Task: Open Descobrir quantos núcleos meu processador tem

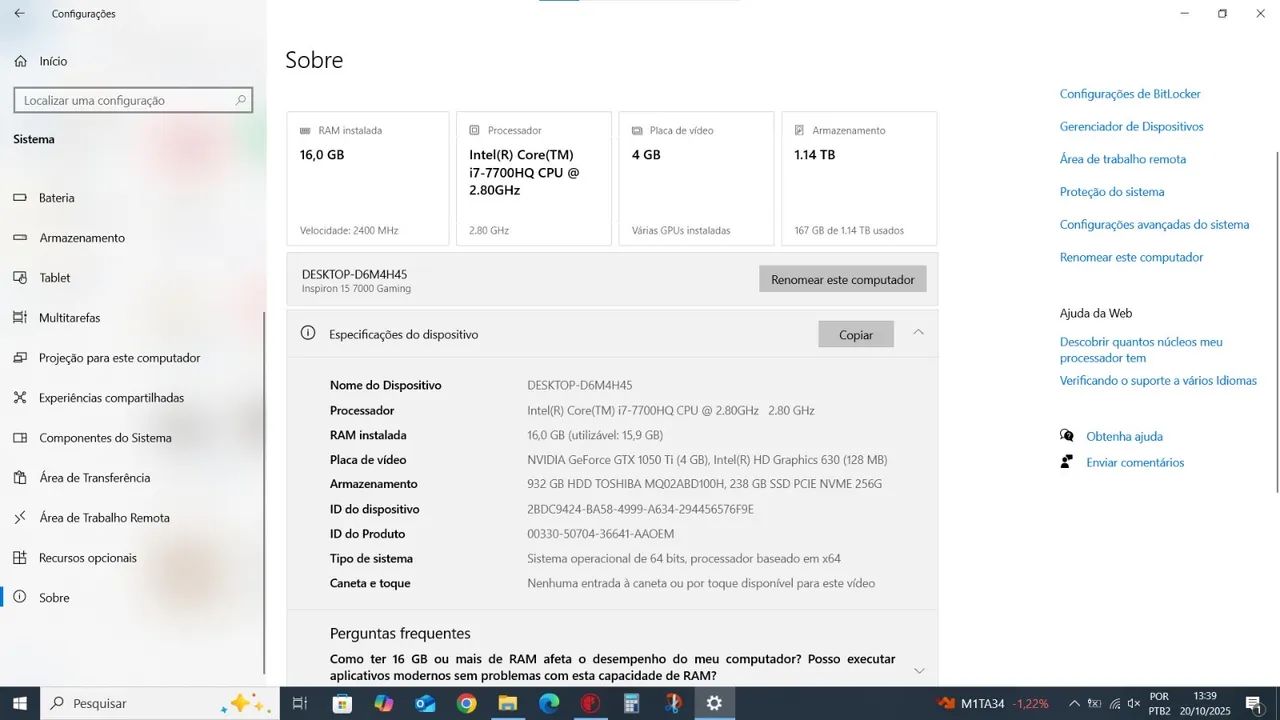Action: 1141,350
